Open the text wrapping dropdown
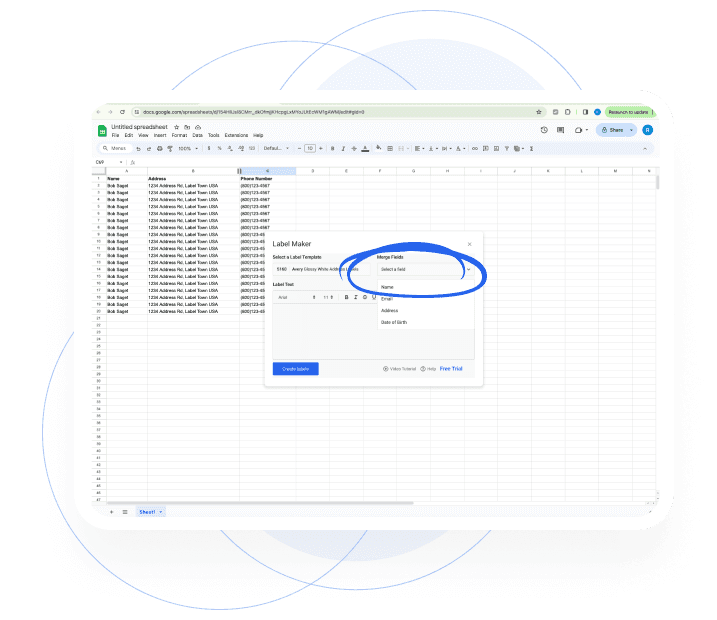 point(446,149)
